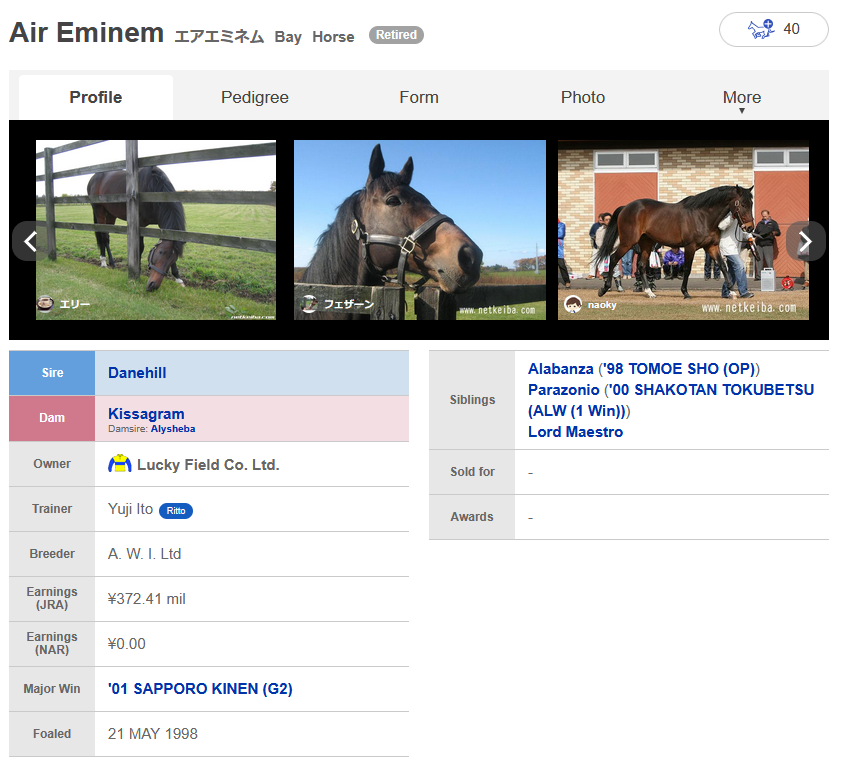Click the naoky user avatar on third photo
This screenshot has height=761, width=853.
(x=573, y=304)
